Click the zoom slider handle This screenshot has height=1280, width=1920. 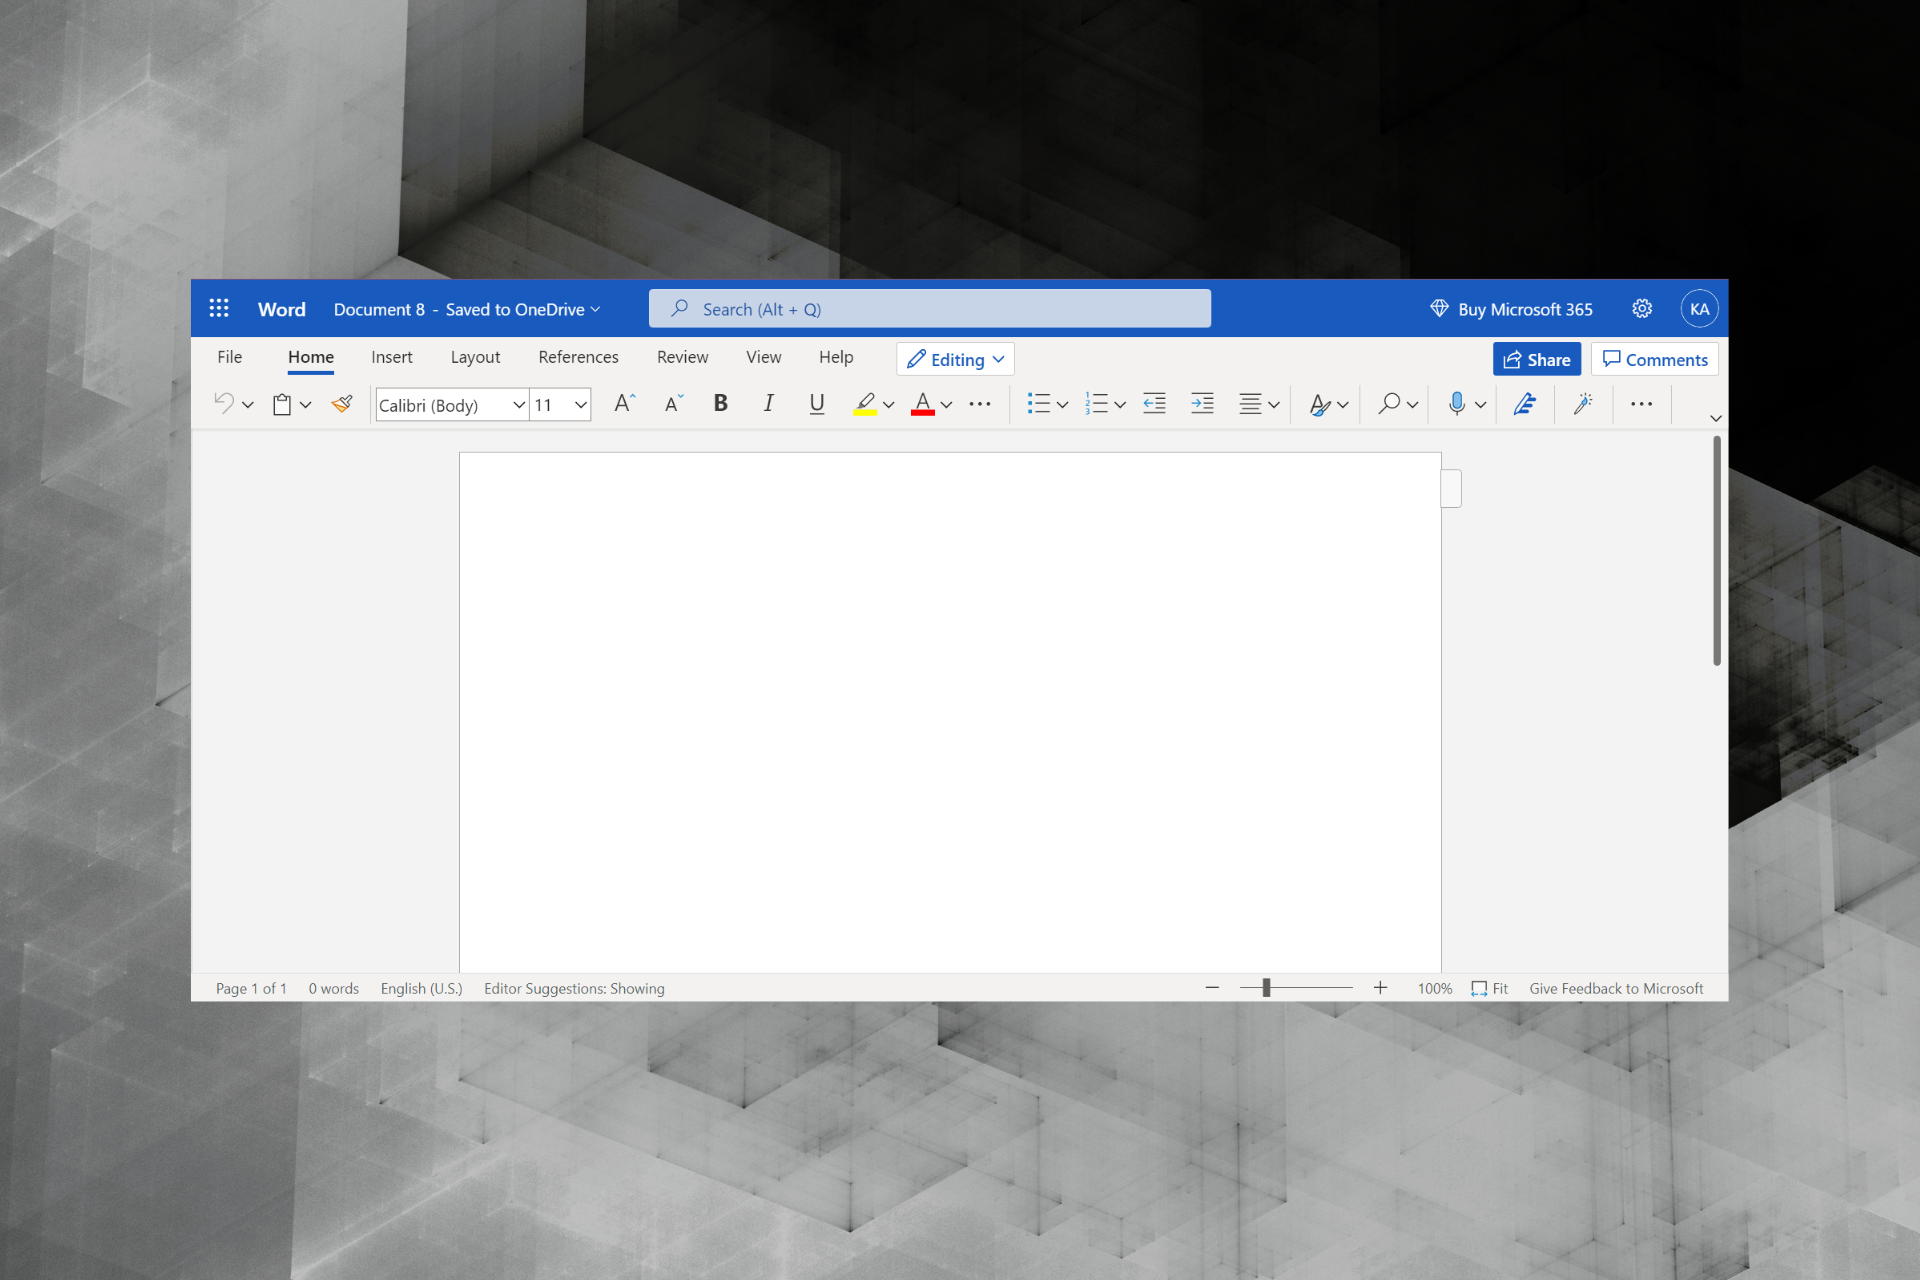pyautogui.click(x=1266, y=988)
